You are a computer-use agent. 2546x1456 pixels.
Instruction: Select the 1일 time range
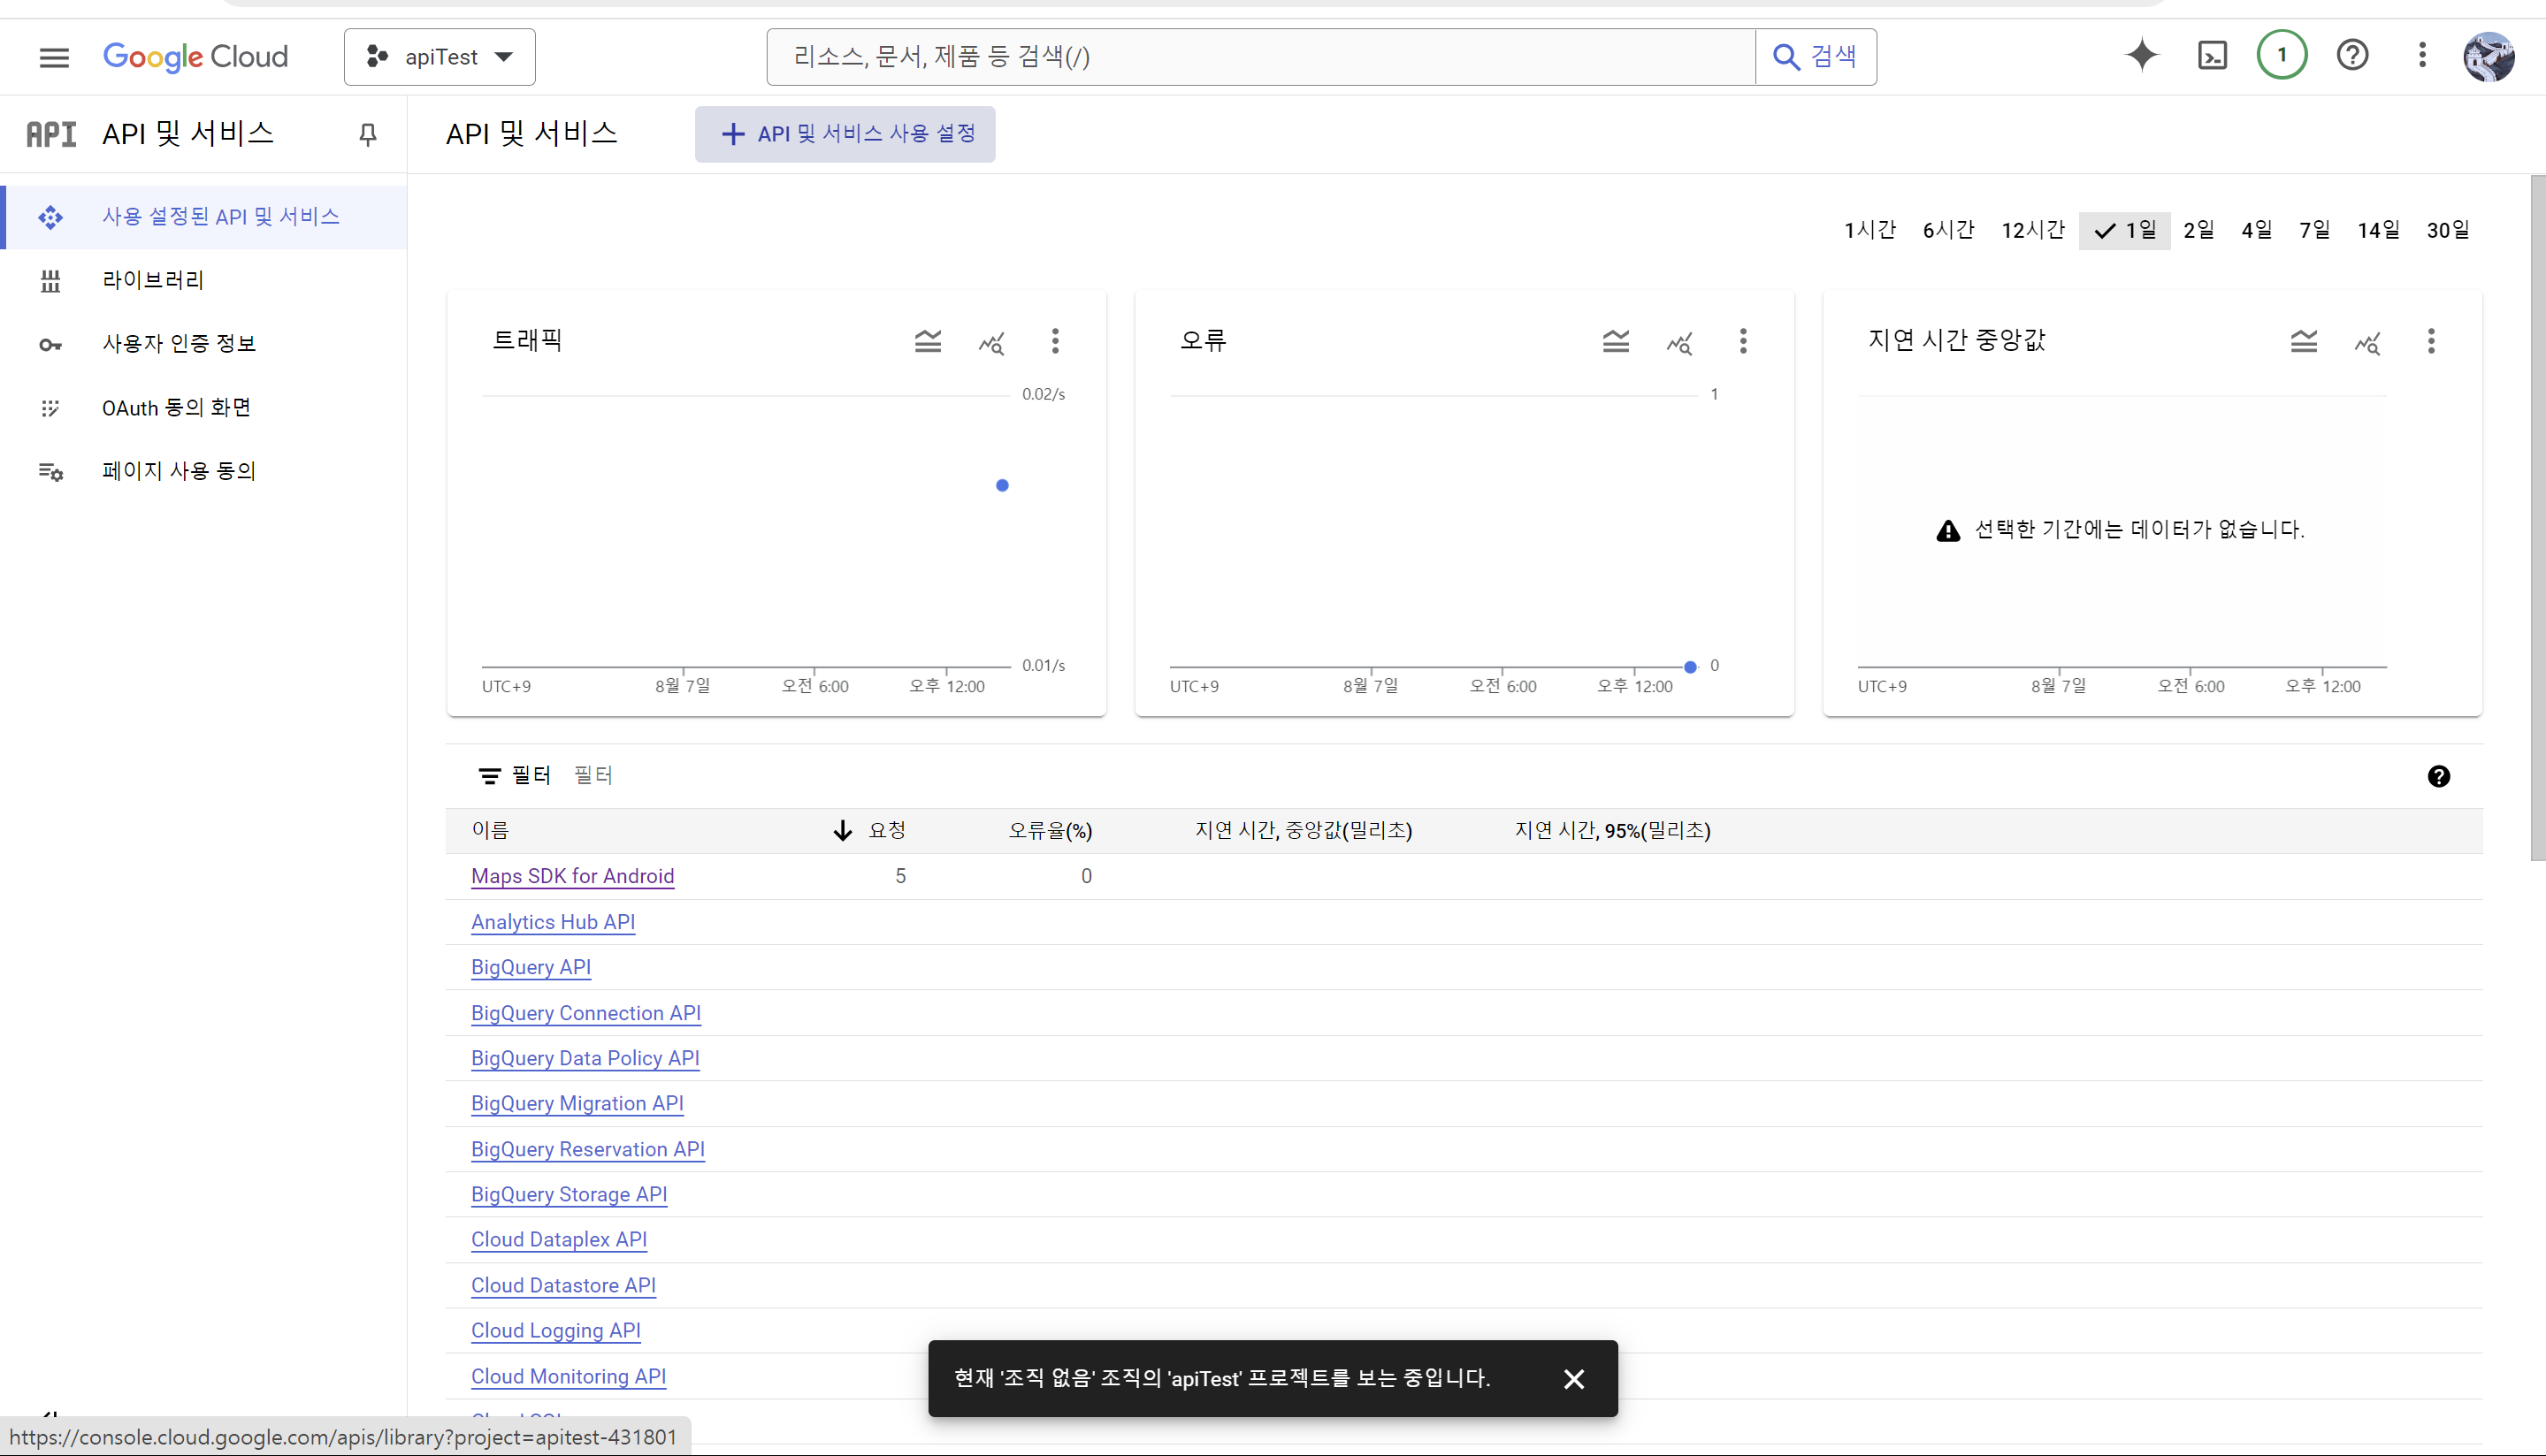(x=2125, y=231)
